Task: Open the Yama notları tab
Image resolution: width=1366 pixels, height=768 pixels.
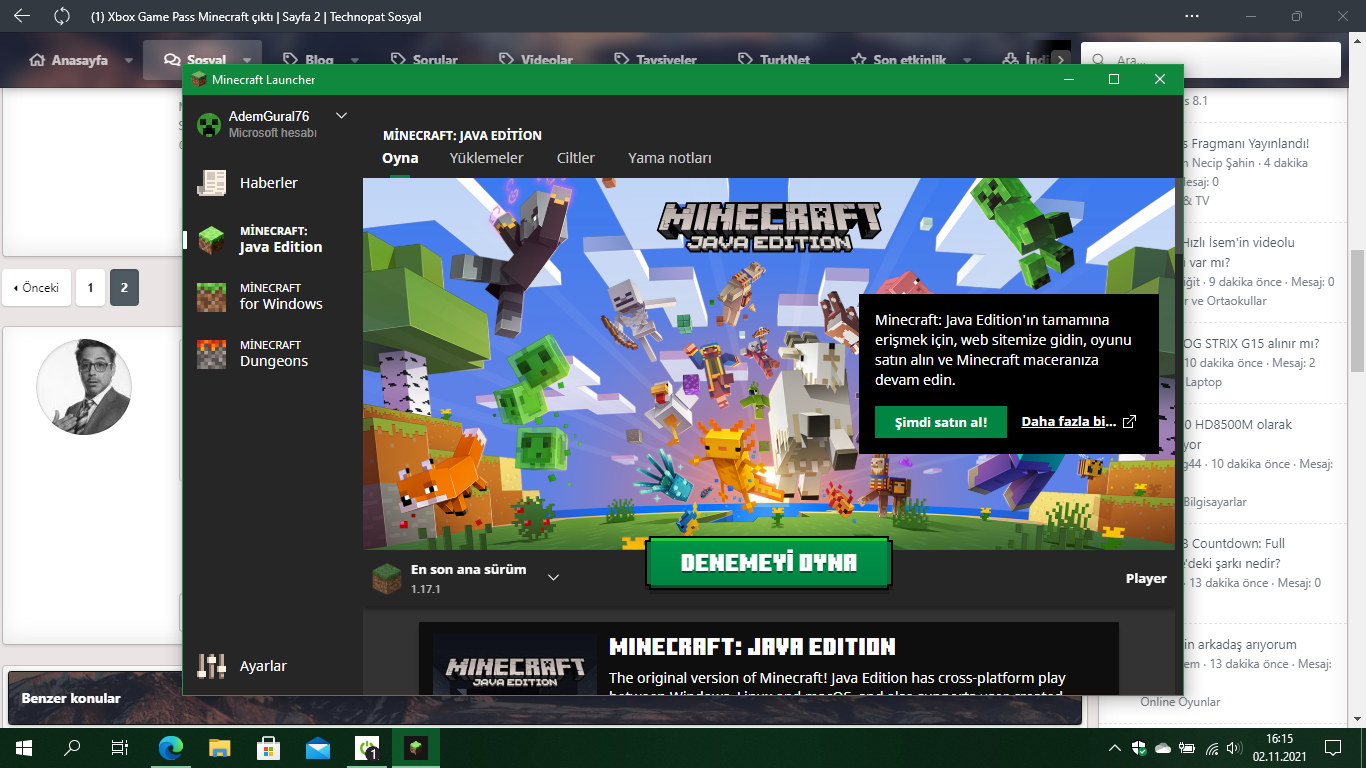Action: [x=670, y=158]
